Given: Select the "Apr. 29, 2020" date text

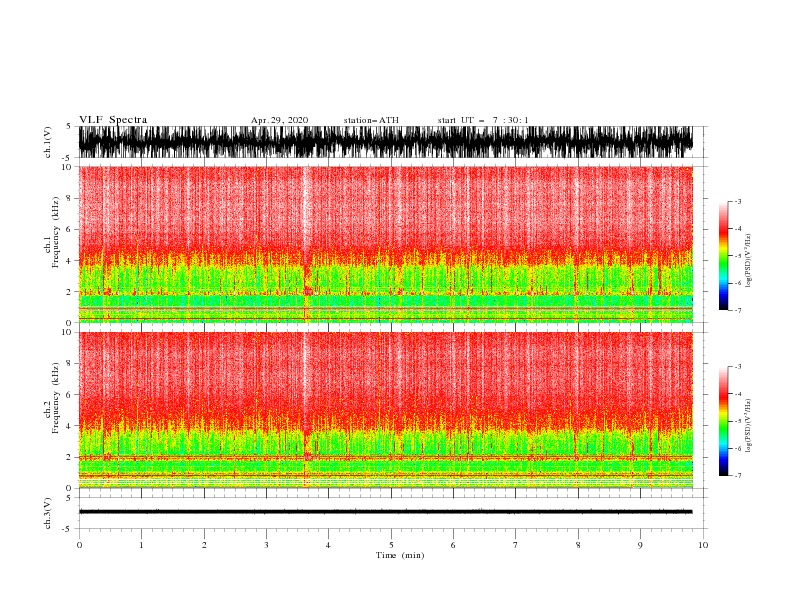Looking at the screenshot, I should (279, 120).
